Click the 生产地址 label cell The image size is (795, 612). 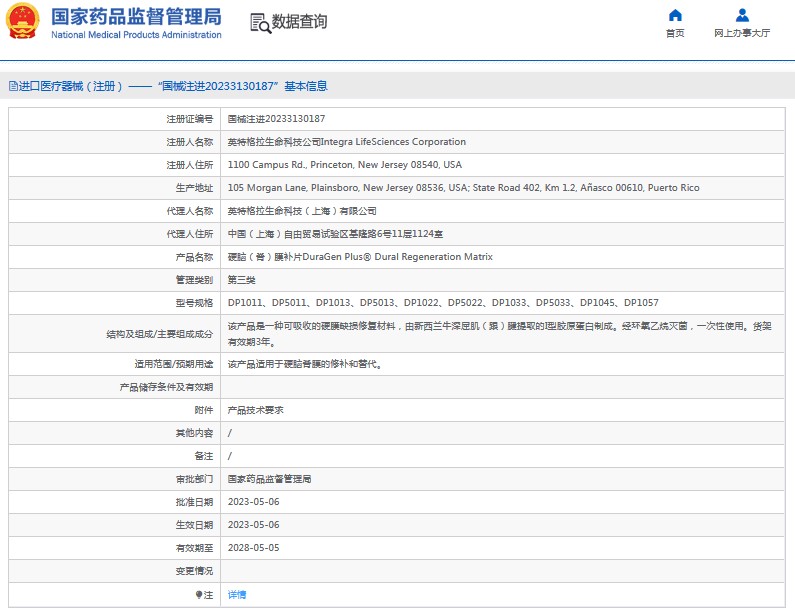[x=115, y=188]
